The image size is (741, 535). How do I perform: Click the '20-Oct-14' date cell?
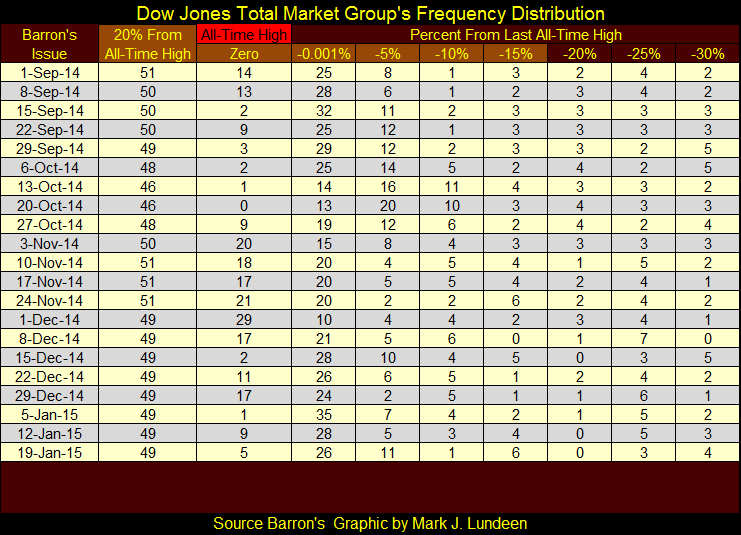click(x=50, y=206)
